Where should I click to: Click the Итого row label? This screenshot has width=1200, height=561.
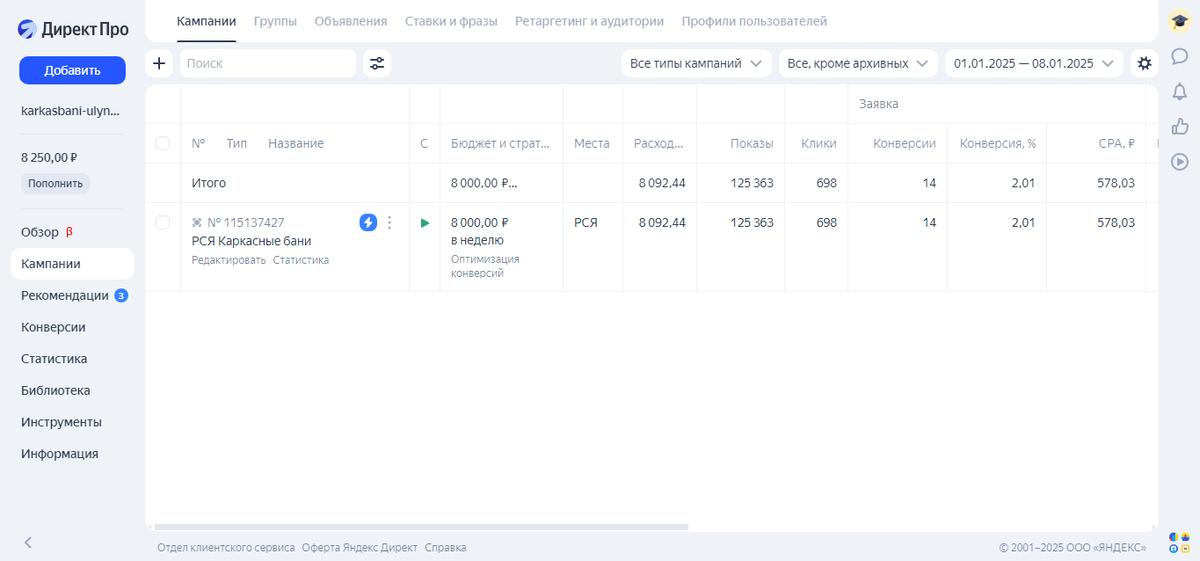tap(209, 184)
